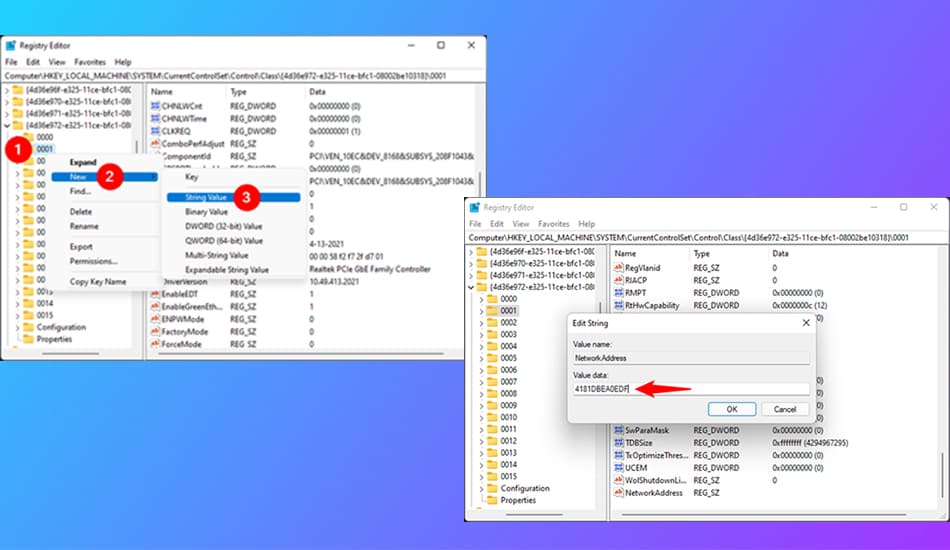The height and width of the screenshot is (550, 950).
Task: Click the EnableEDT string icon
Action: pyautogui.click(x=155, y=294)
